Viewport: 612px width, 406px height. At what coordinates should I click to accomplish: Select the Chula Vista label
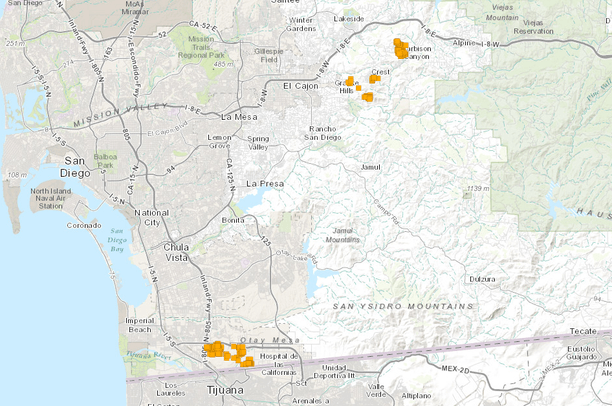pos(176,253)
